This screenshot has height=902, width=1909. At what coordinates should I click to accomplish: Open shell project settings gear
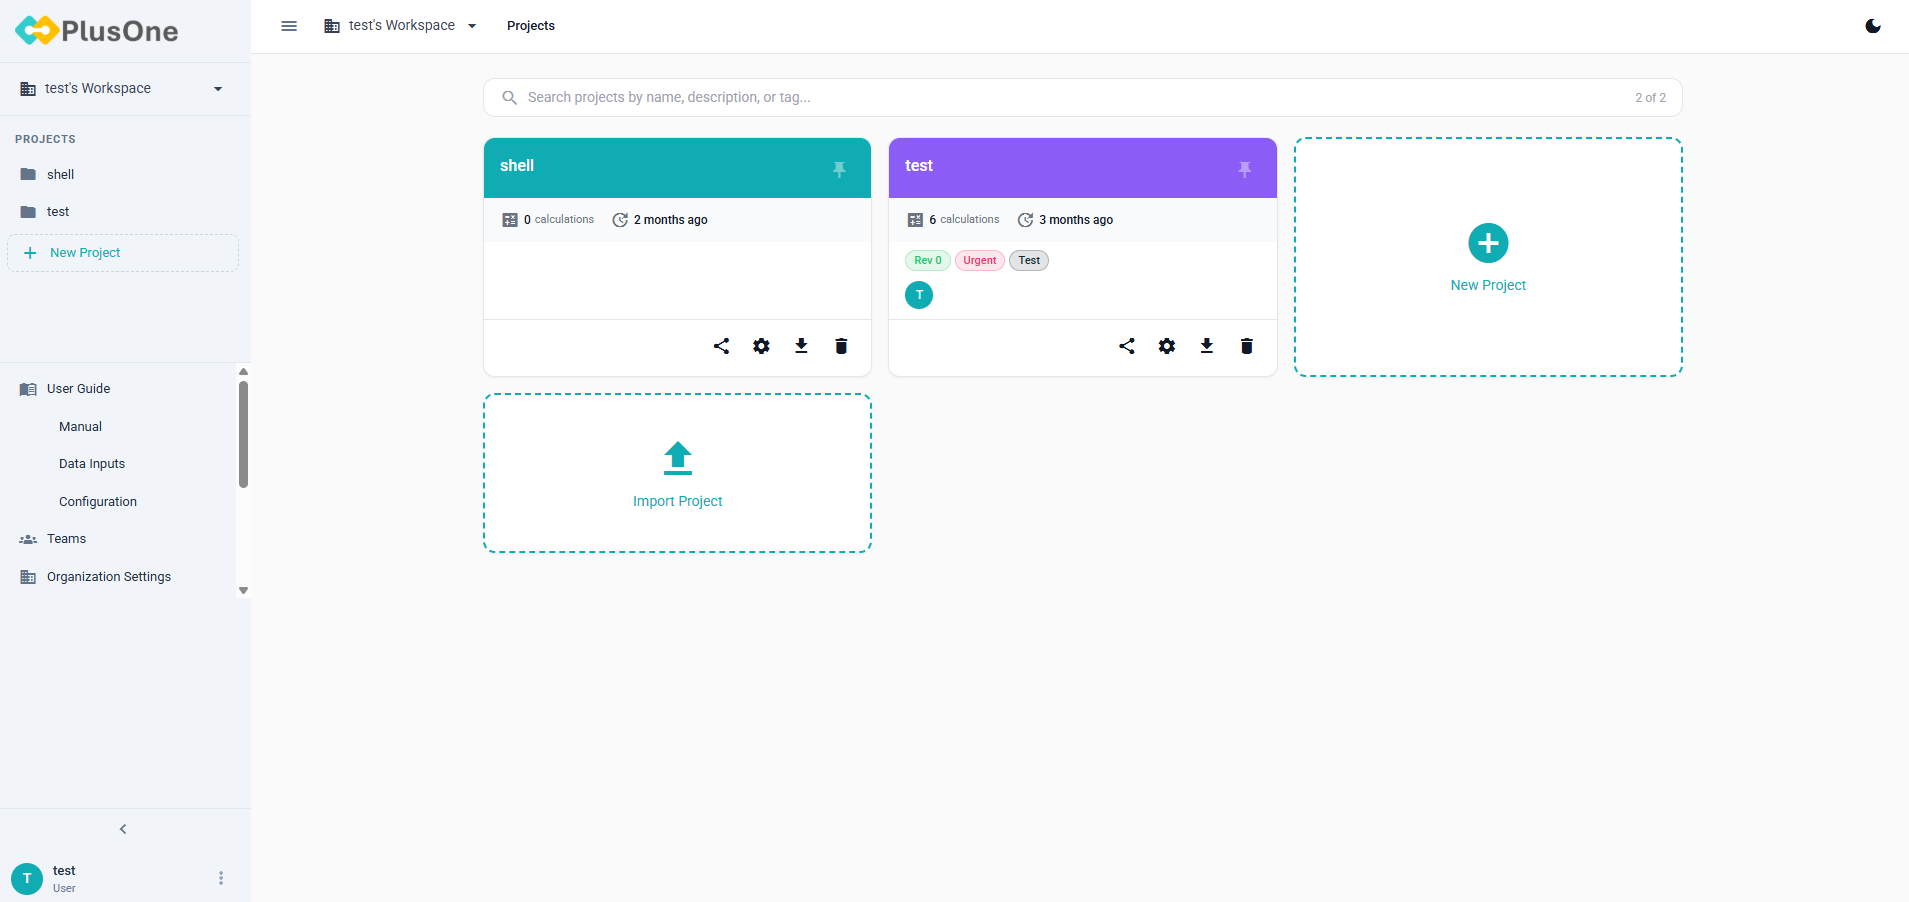pyautogui.click(x=761, y=346)
